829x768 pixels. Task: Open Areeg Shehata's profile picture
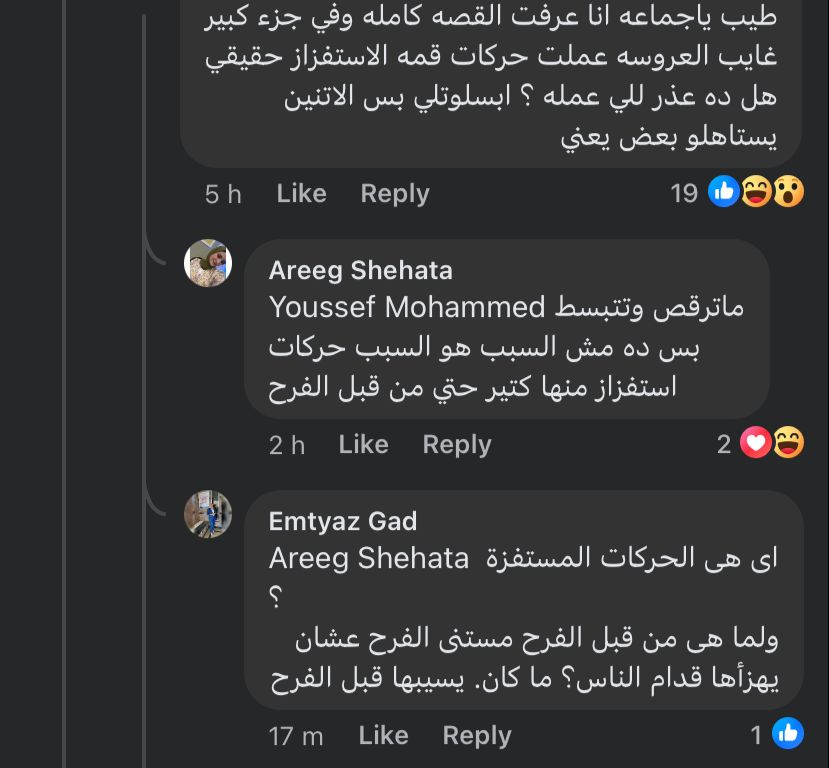[x=208, y=264]
